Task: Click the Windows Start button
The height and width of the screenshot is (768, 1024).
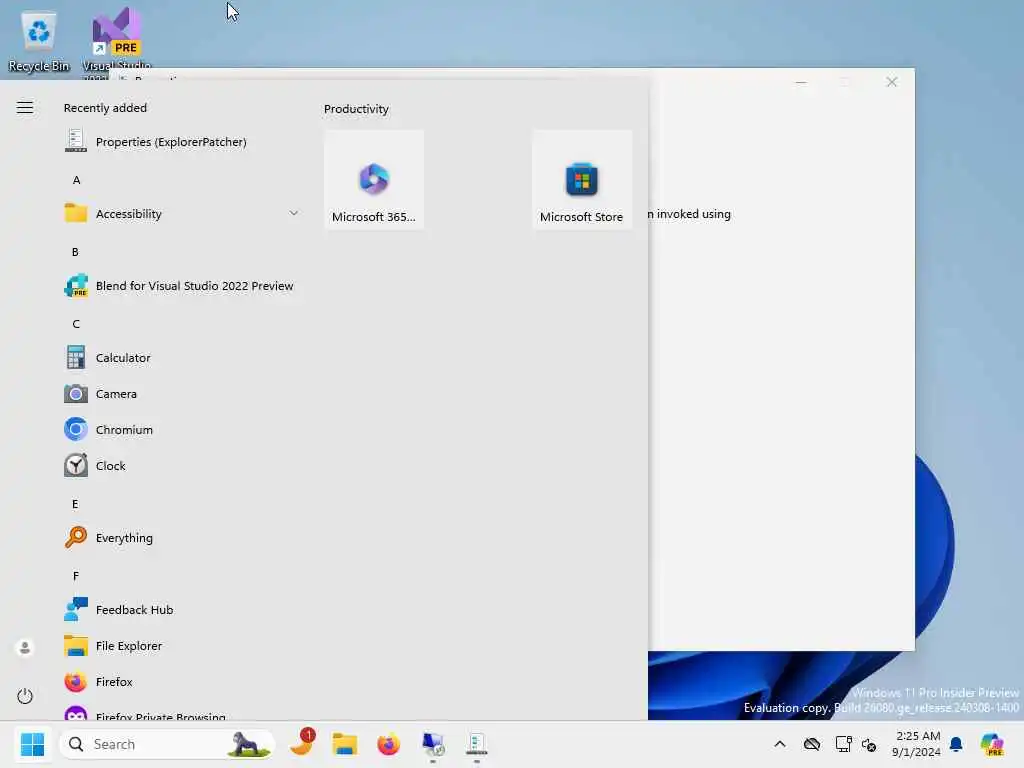Action: point(32,744)
